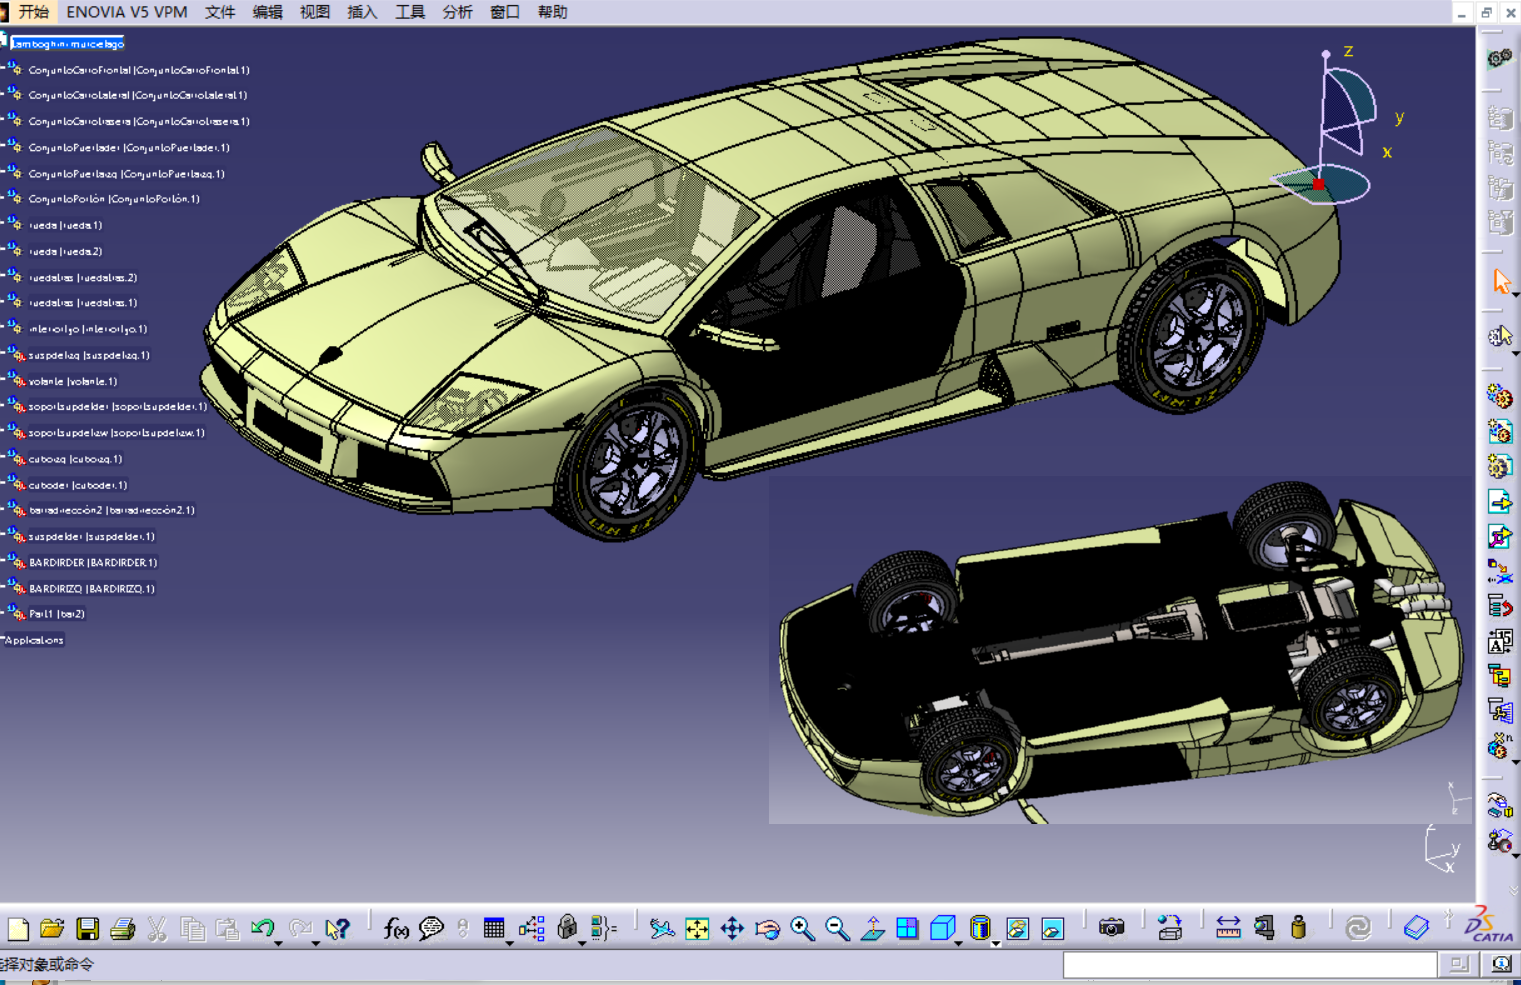Select the Rotate view tool
The image size is (1521, 985).
(x=767, y=929)
